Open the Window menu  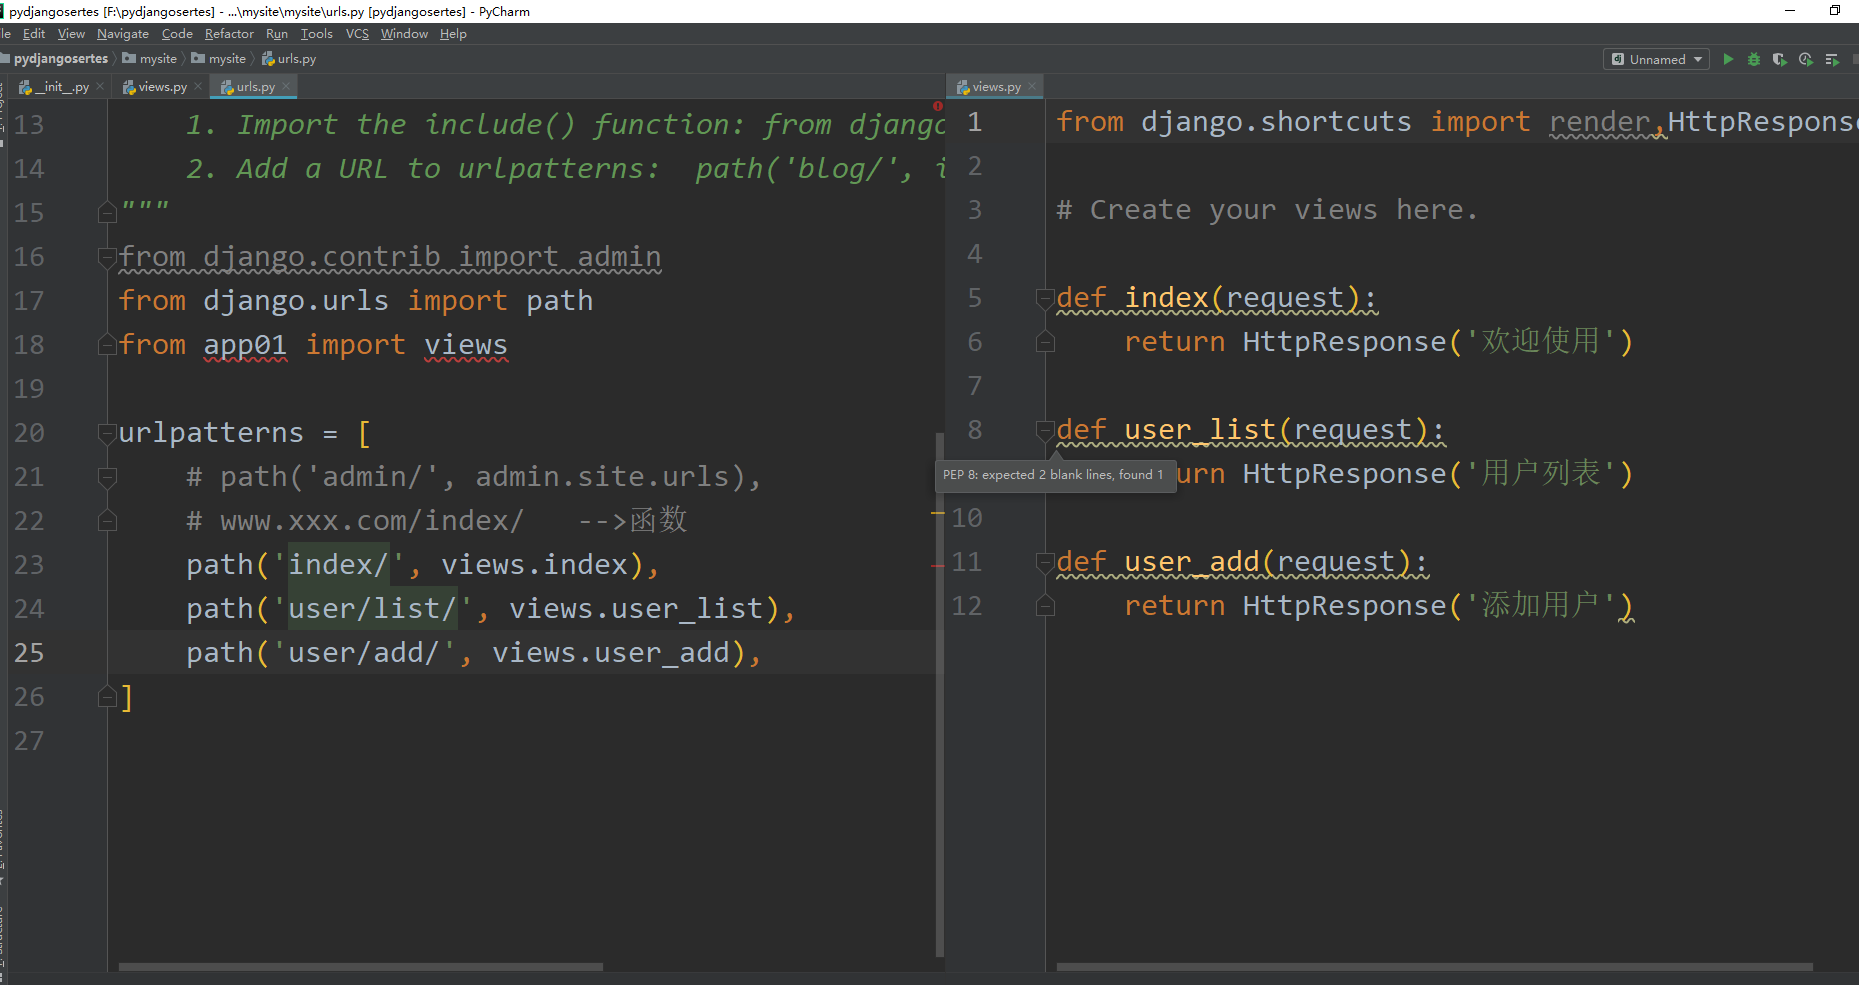404,34
